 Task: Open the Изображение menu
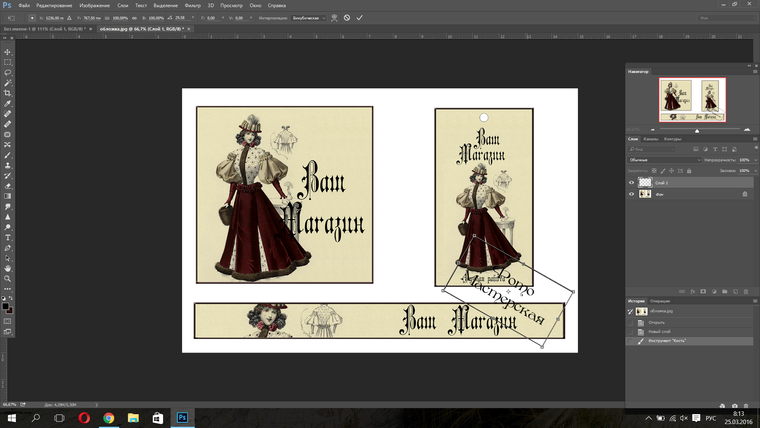click(95, 5)
